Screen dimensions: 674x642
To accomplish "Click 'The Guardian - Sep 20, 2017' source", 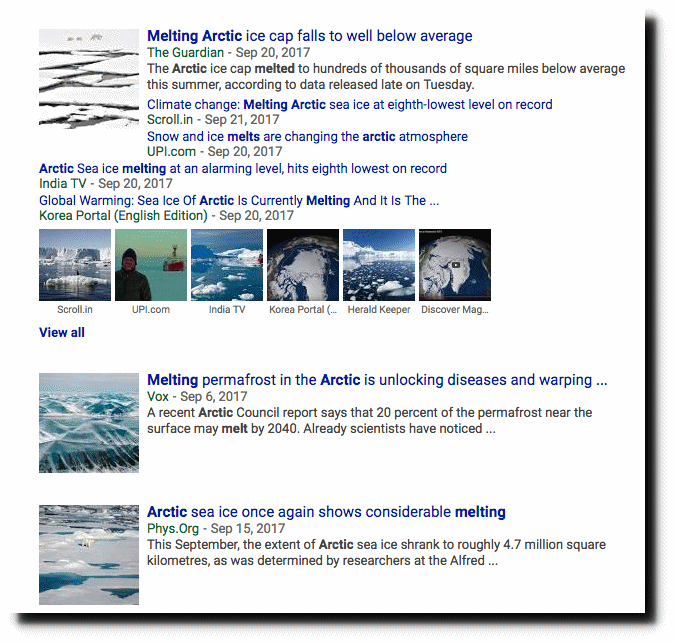I will point(228,52).
